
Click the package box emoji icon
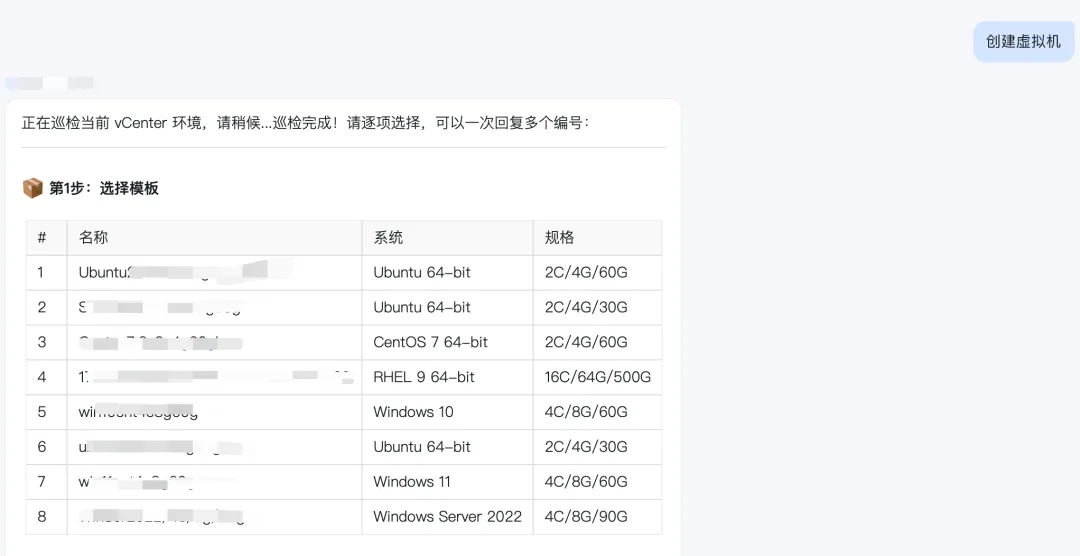[33, 188]
